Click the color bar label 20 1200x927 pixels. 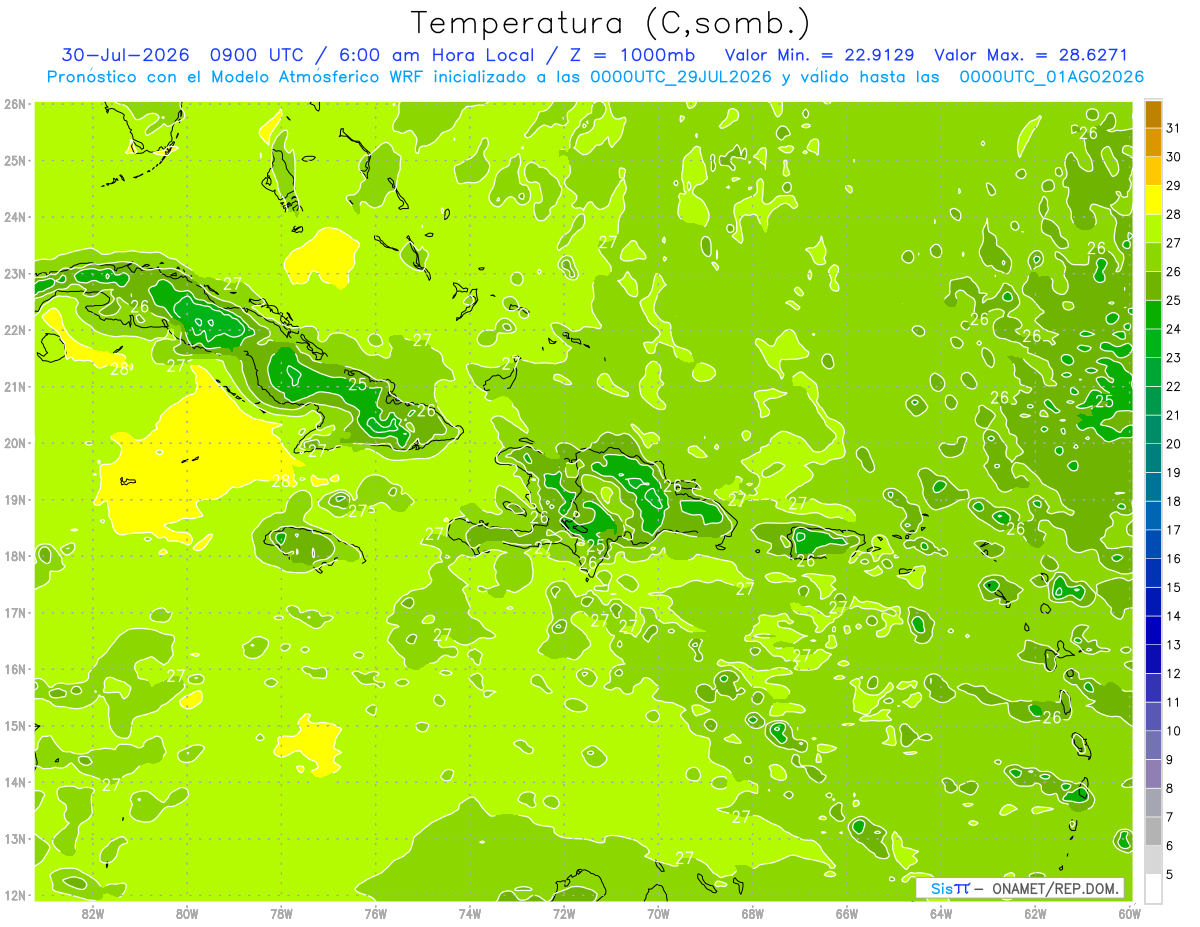[1173, 443]
